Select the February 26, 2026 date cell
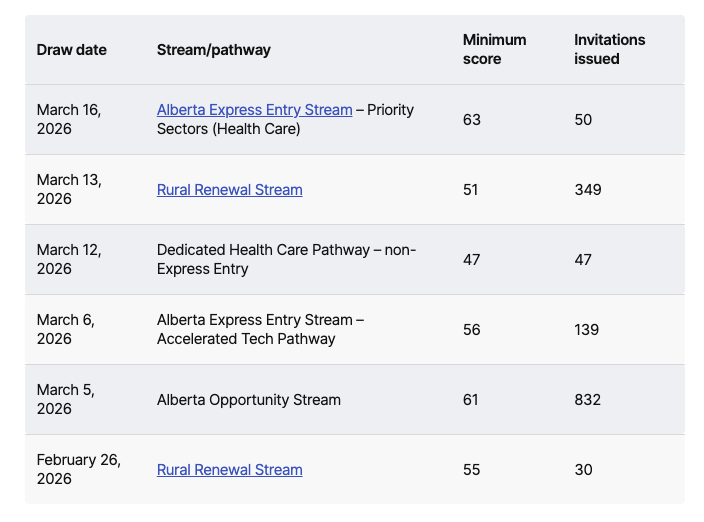This screenshot has height=522, width=704. [x=78, y=469]
